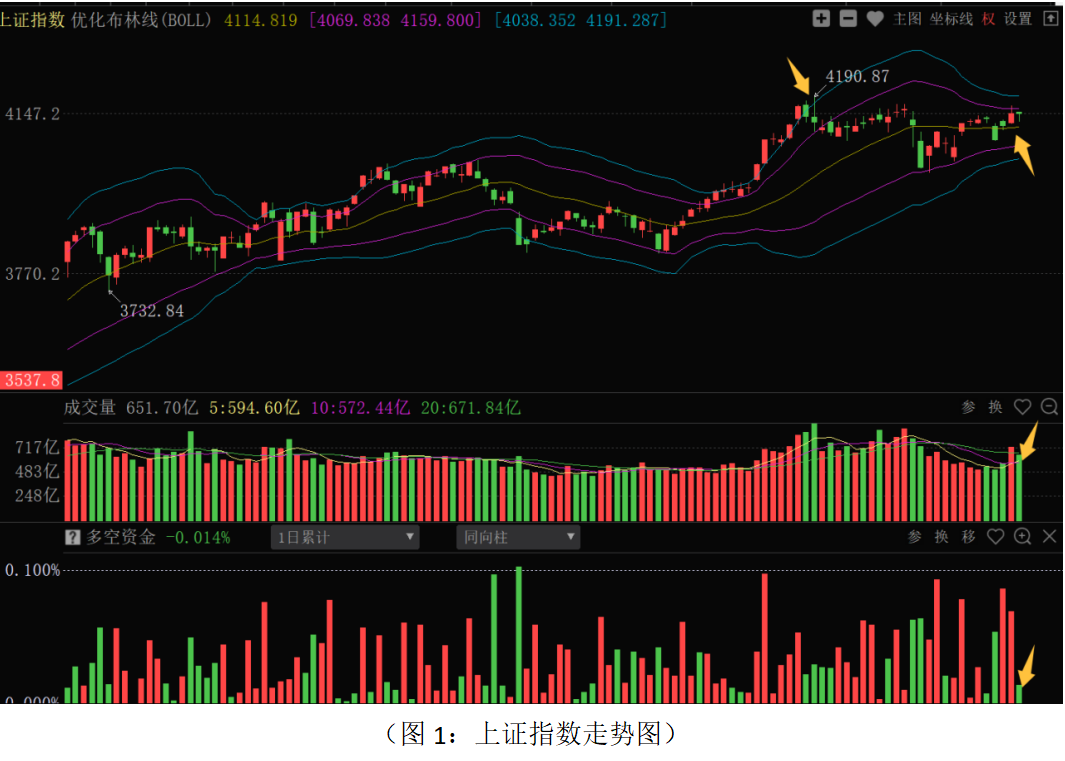The width and height of the screenshot is (1065, 761).
Task: Click 换 switch indicator button in 成交量 panel
Action: point(995,407)
